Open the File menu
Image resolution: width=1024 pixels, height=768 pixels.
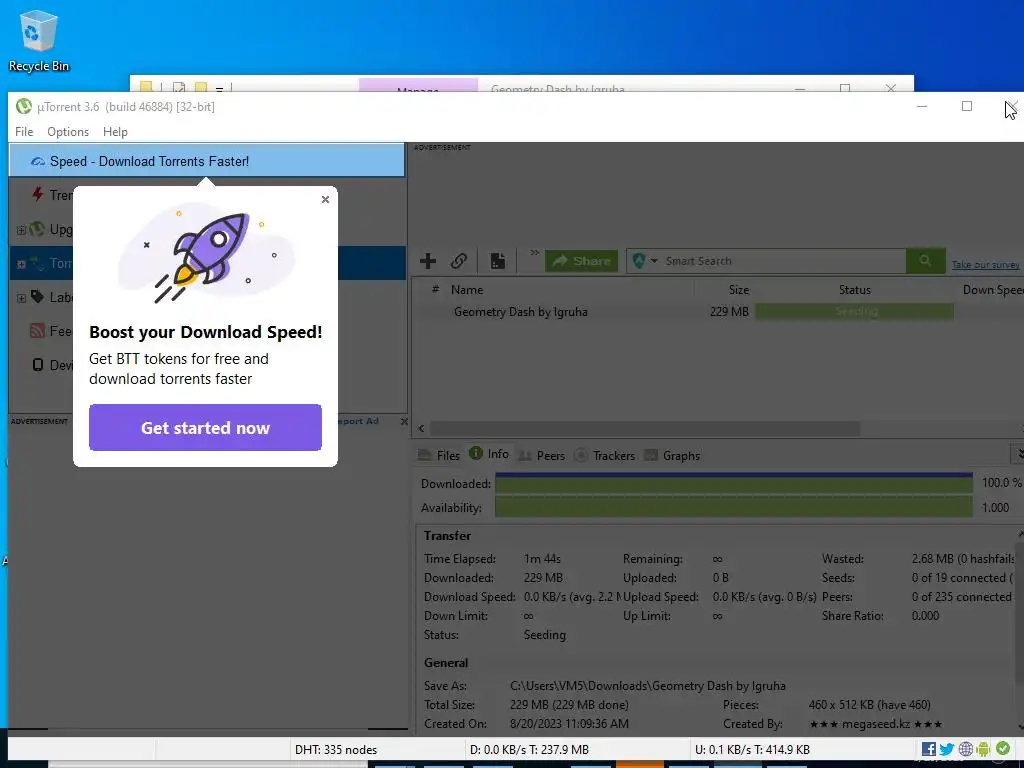pyautogui.click(x=24, y=132)
